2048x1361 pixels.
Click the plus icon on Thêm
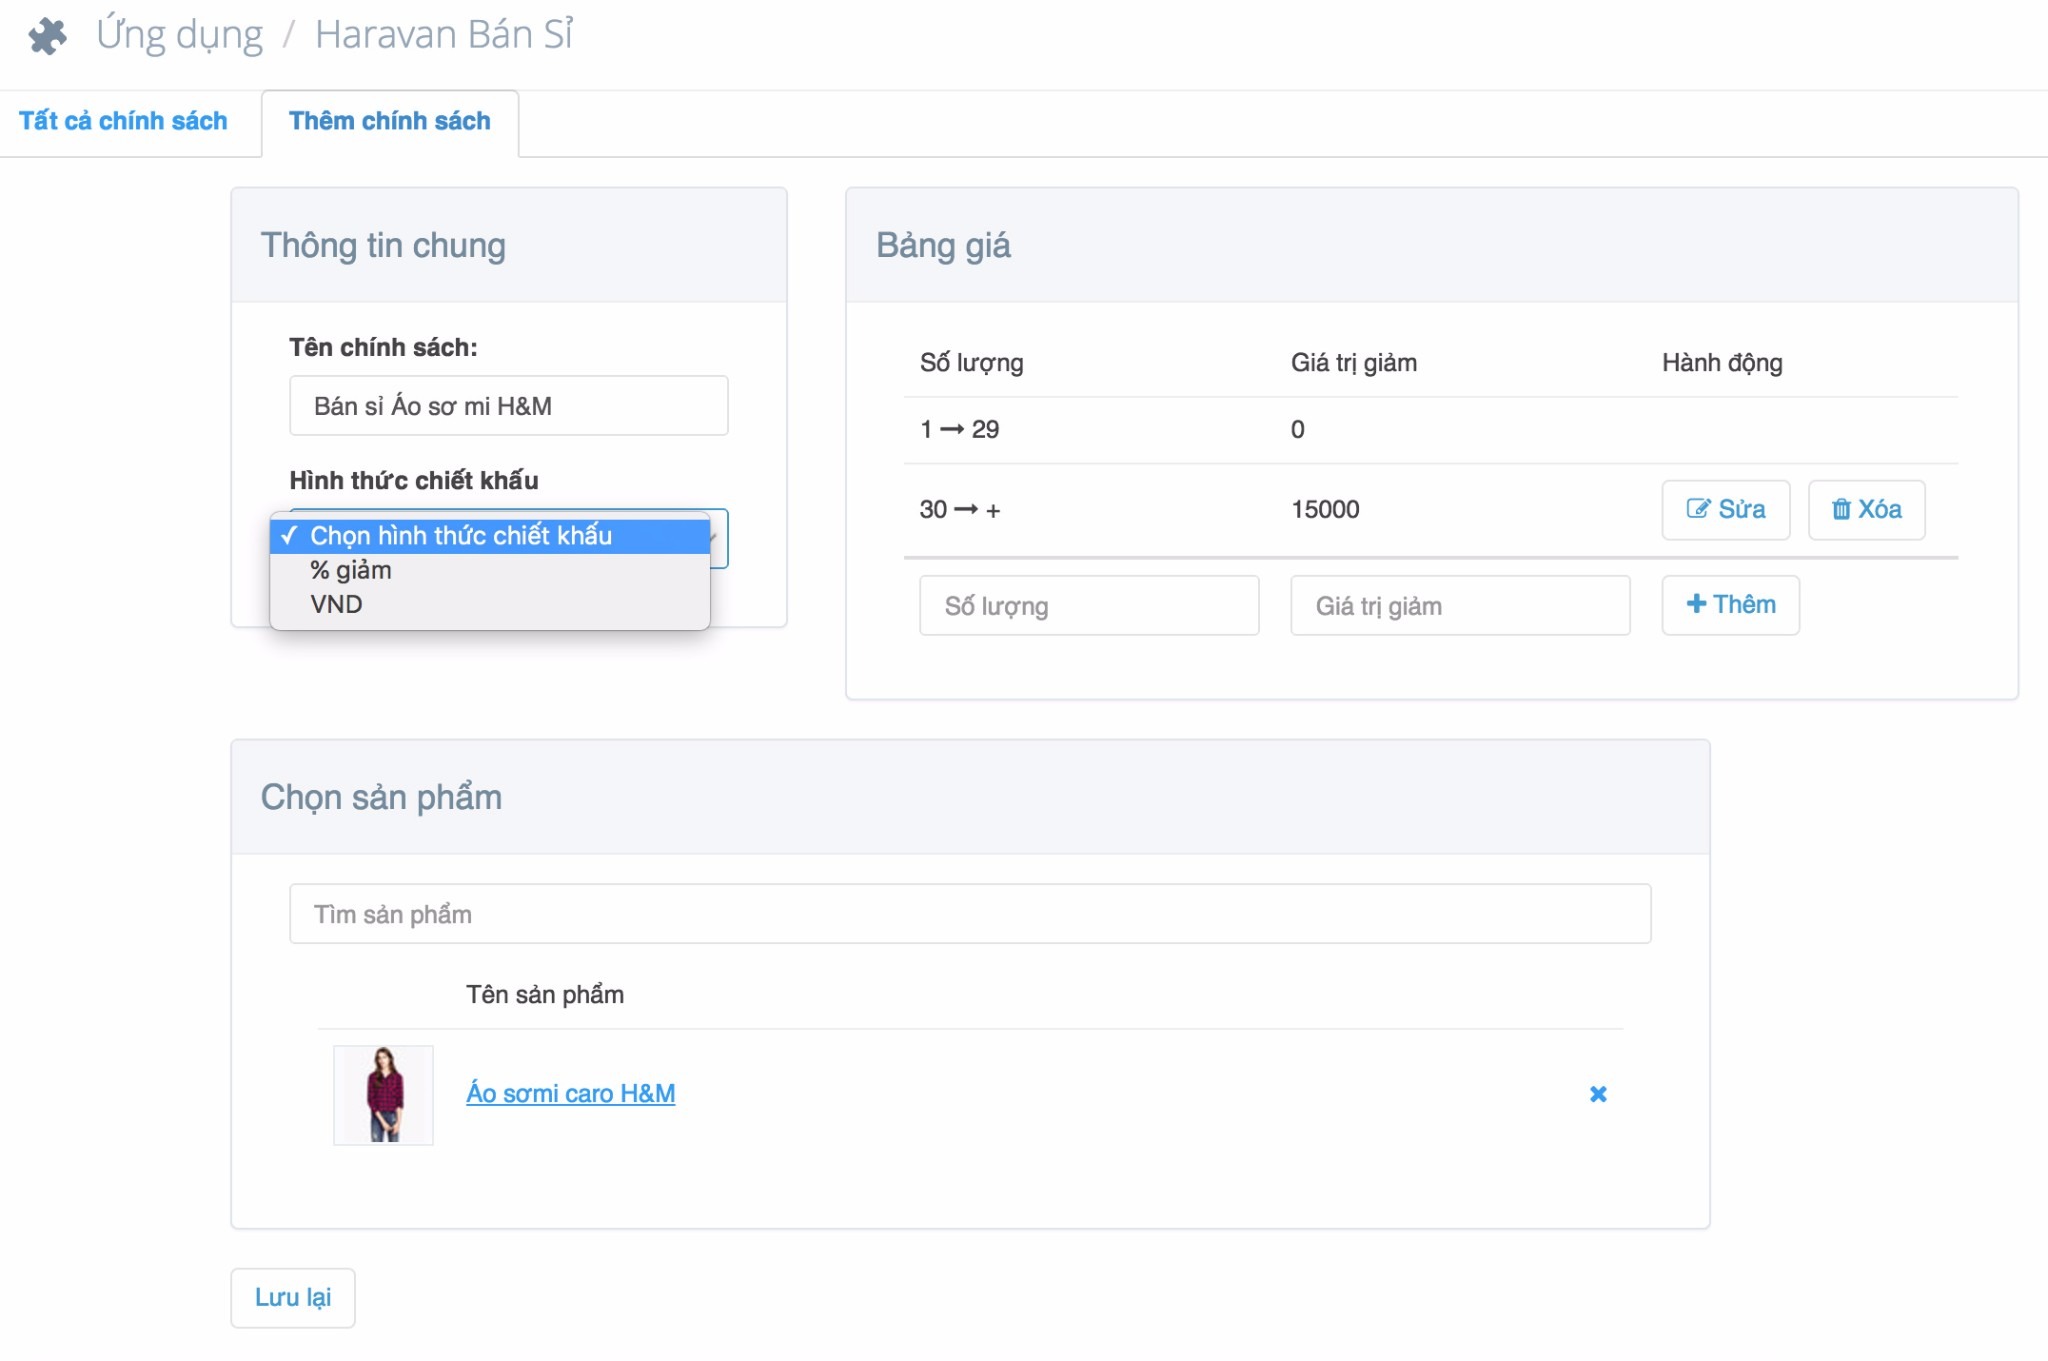(1696, 604)
